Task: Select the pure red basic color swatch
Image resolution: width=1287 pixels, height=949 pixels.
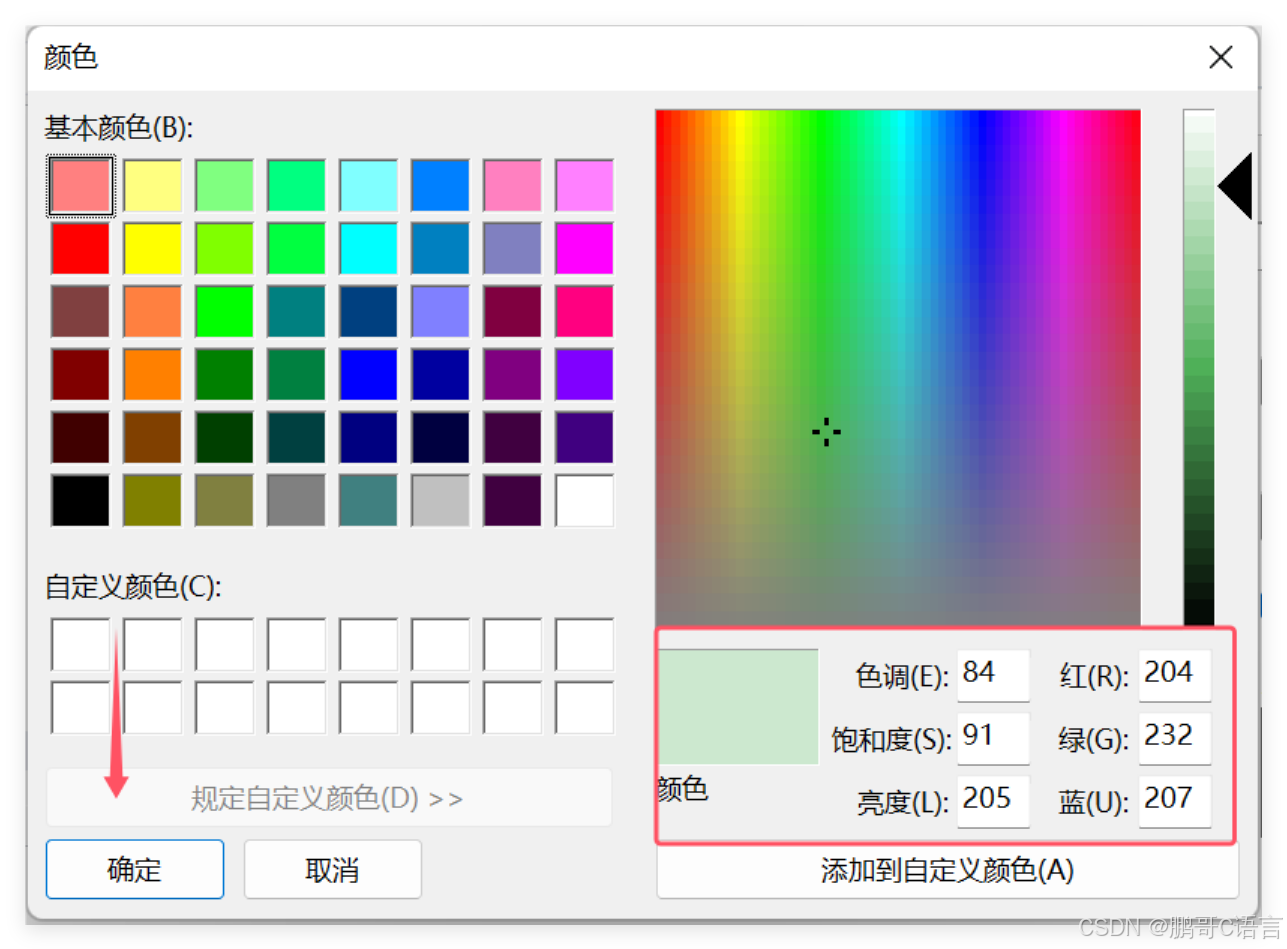Action: (80, 248)
